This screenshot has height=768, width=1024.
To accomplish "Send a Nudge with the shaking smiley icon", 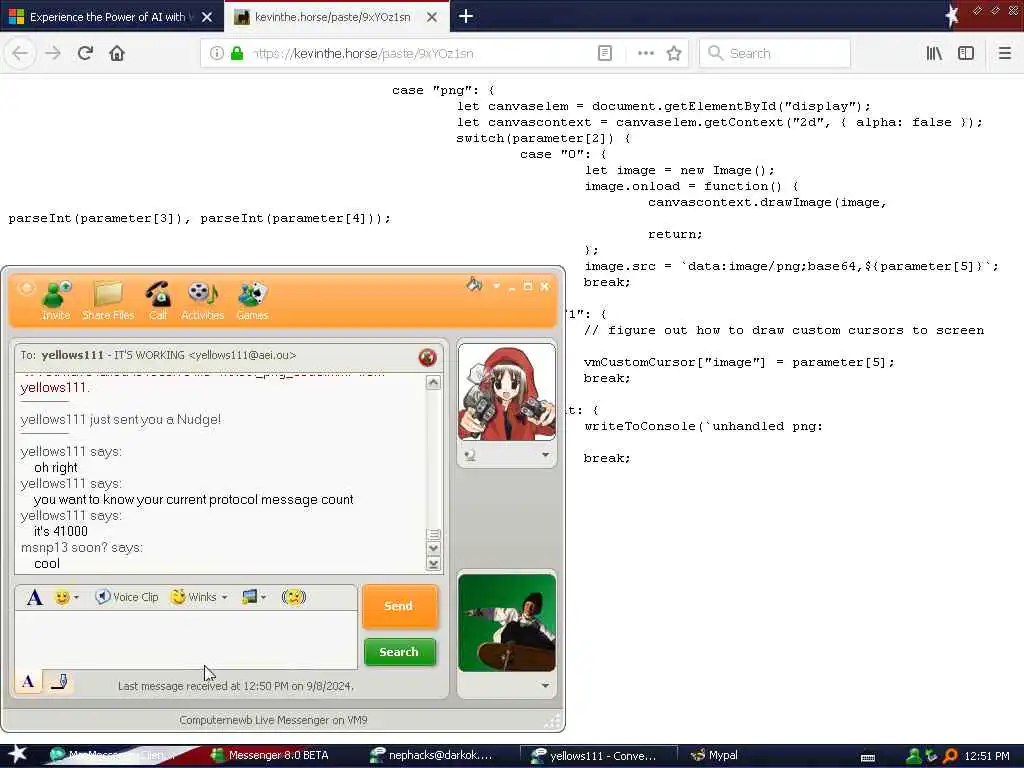I will click(294, 597).
